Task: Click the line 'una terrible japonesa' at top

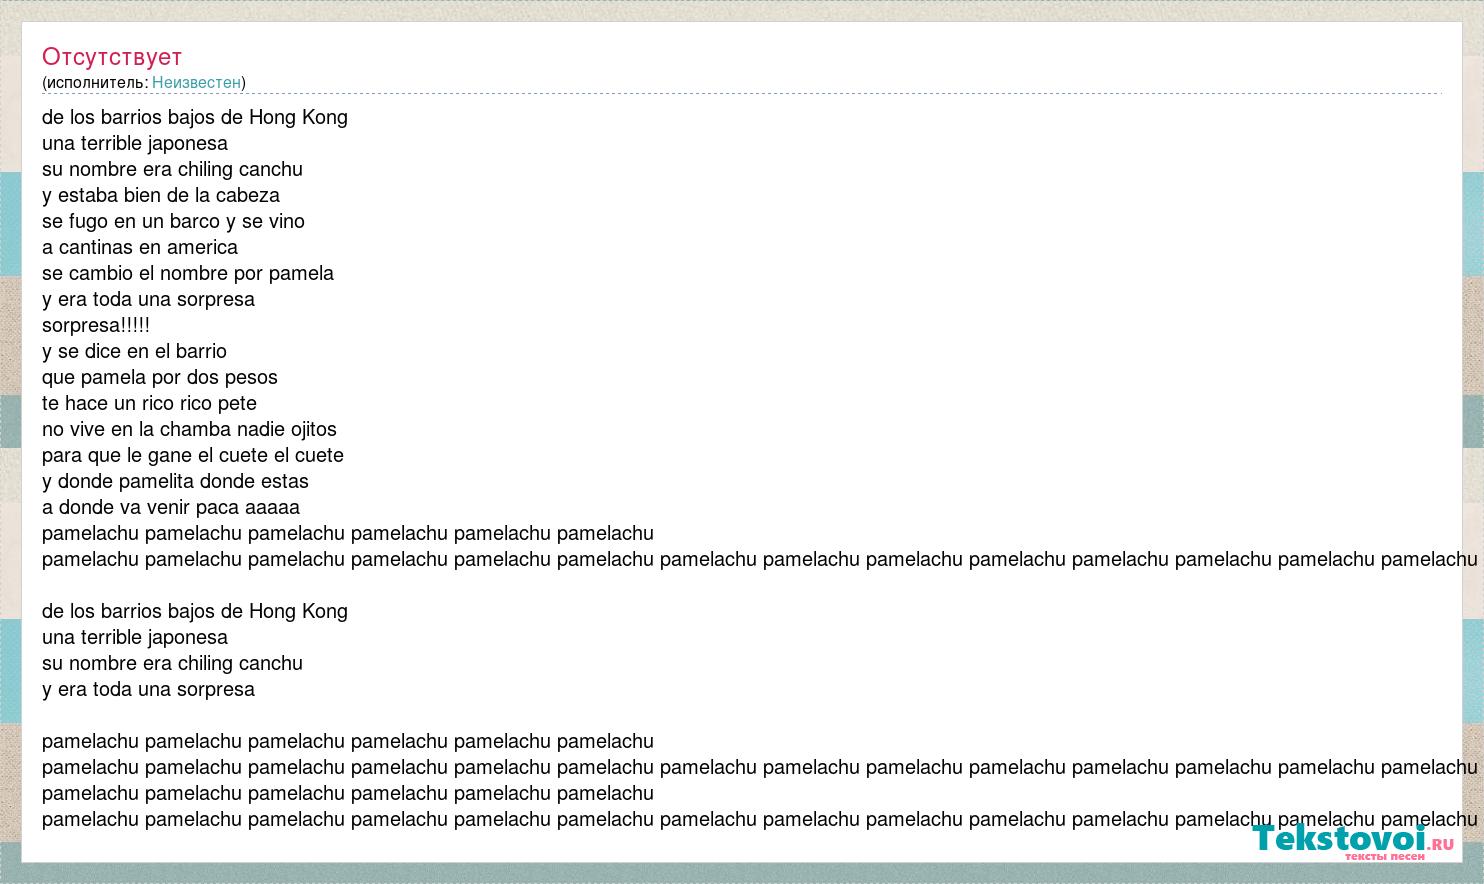Action: [x=135, y=143]
